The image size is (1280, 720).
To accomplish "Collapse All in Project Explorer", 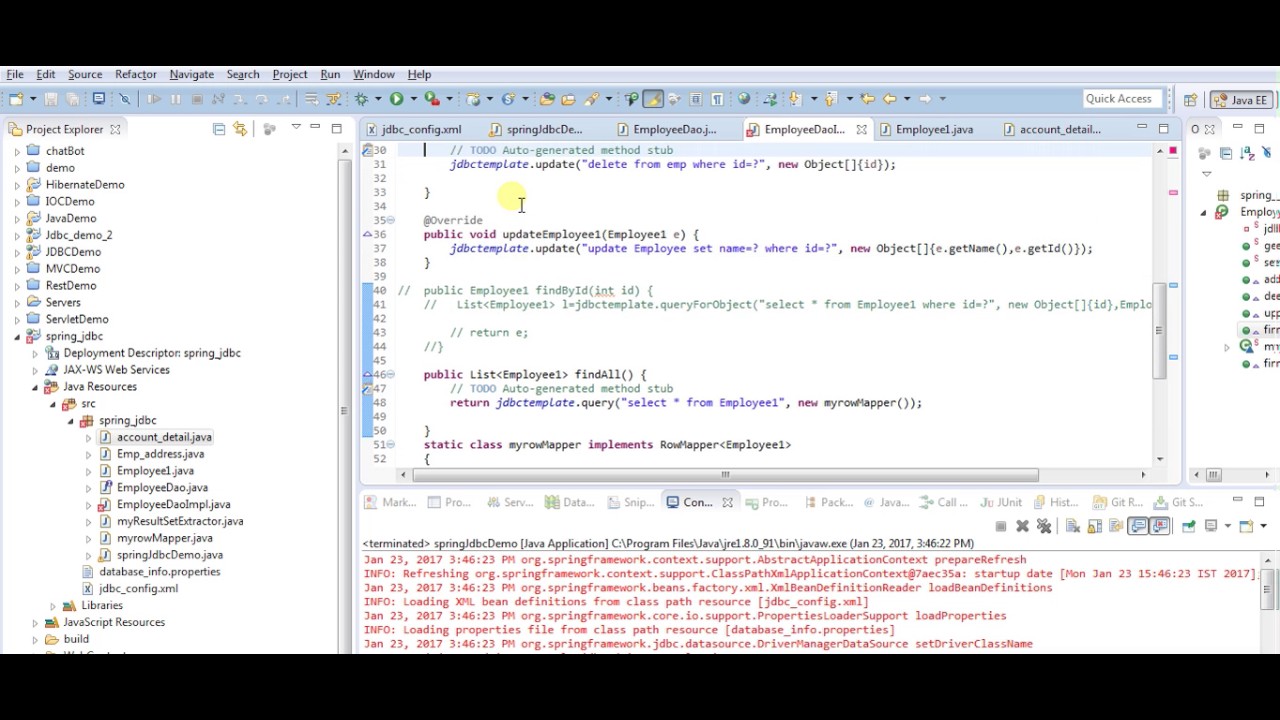I will pyautogui.click(x=219, y=129).
